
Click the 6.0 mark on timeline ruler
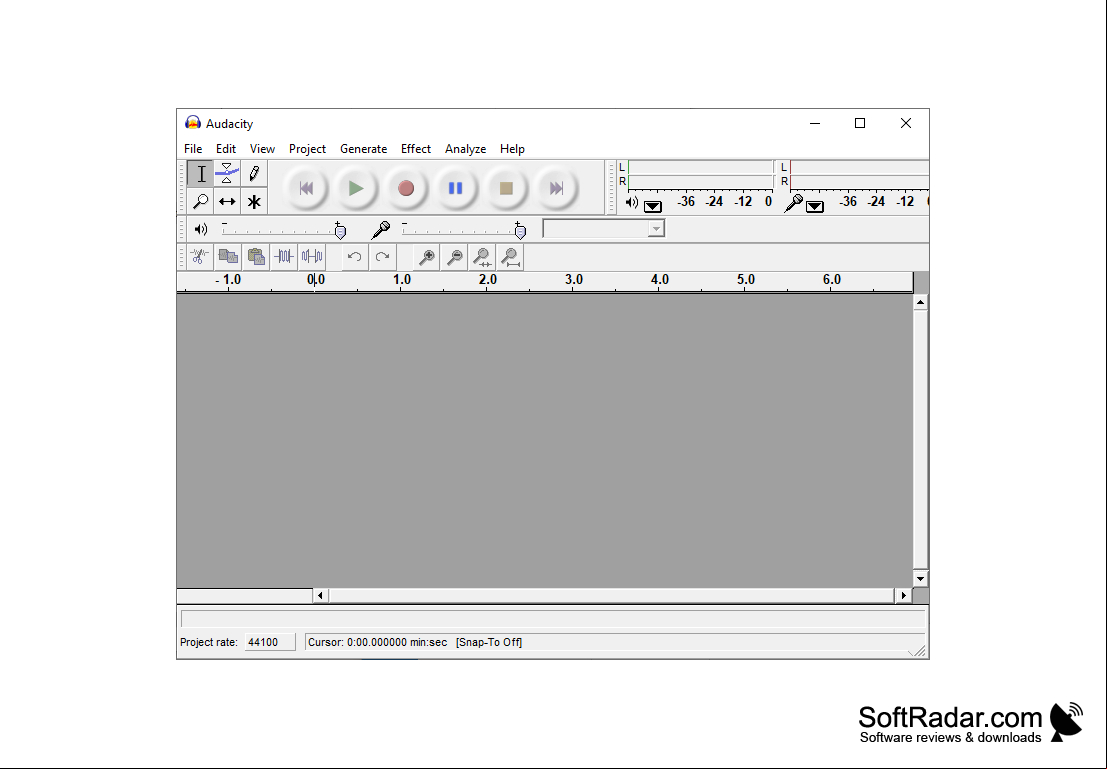(832, 280)
